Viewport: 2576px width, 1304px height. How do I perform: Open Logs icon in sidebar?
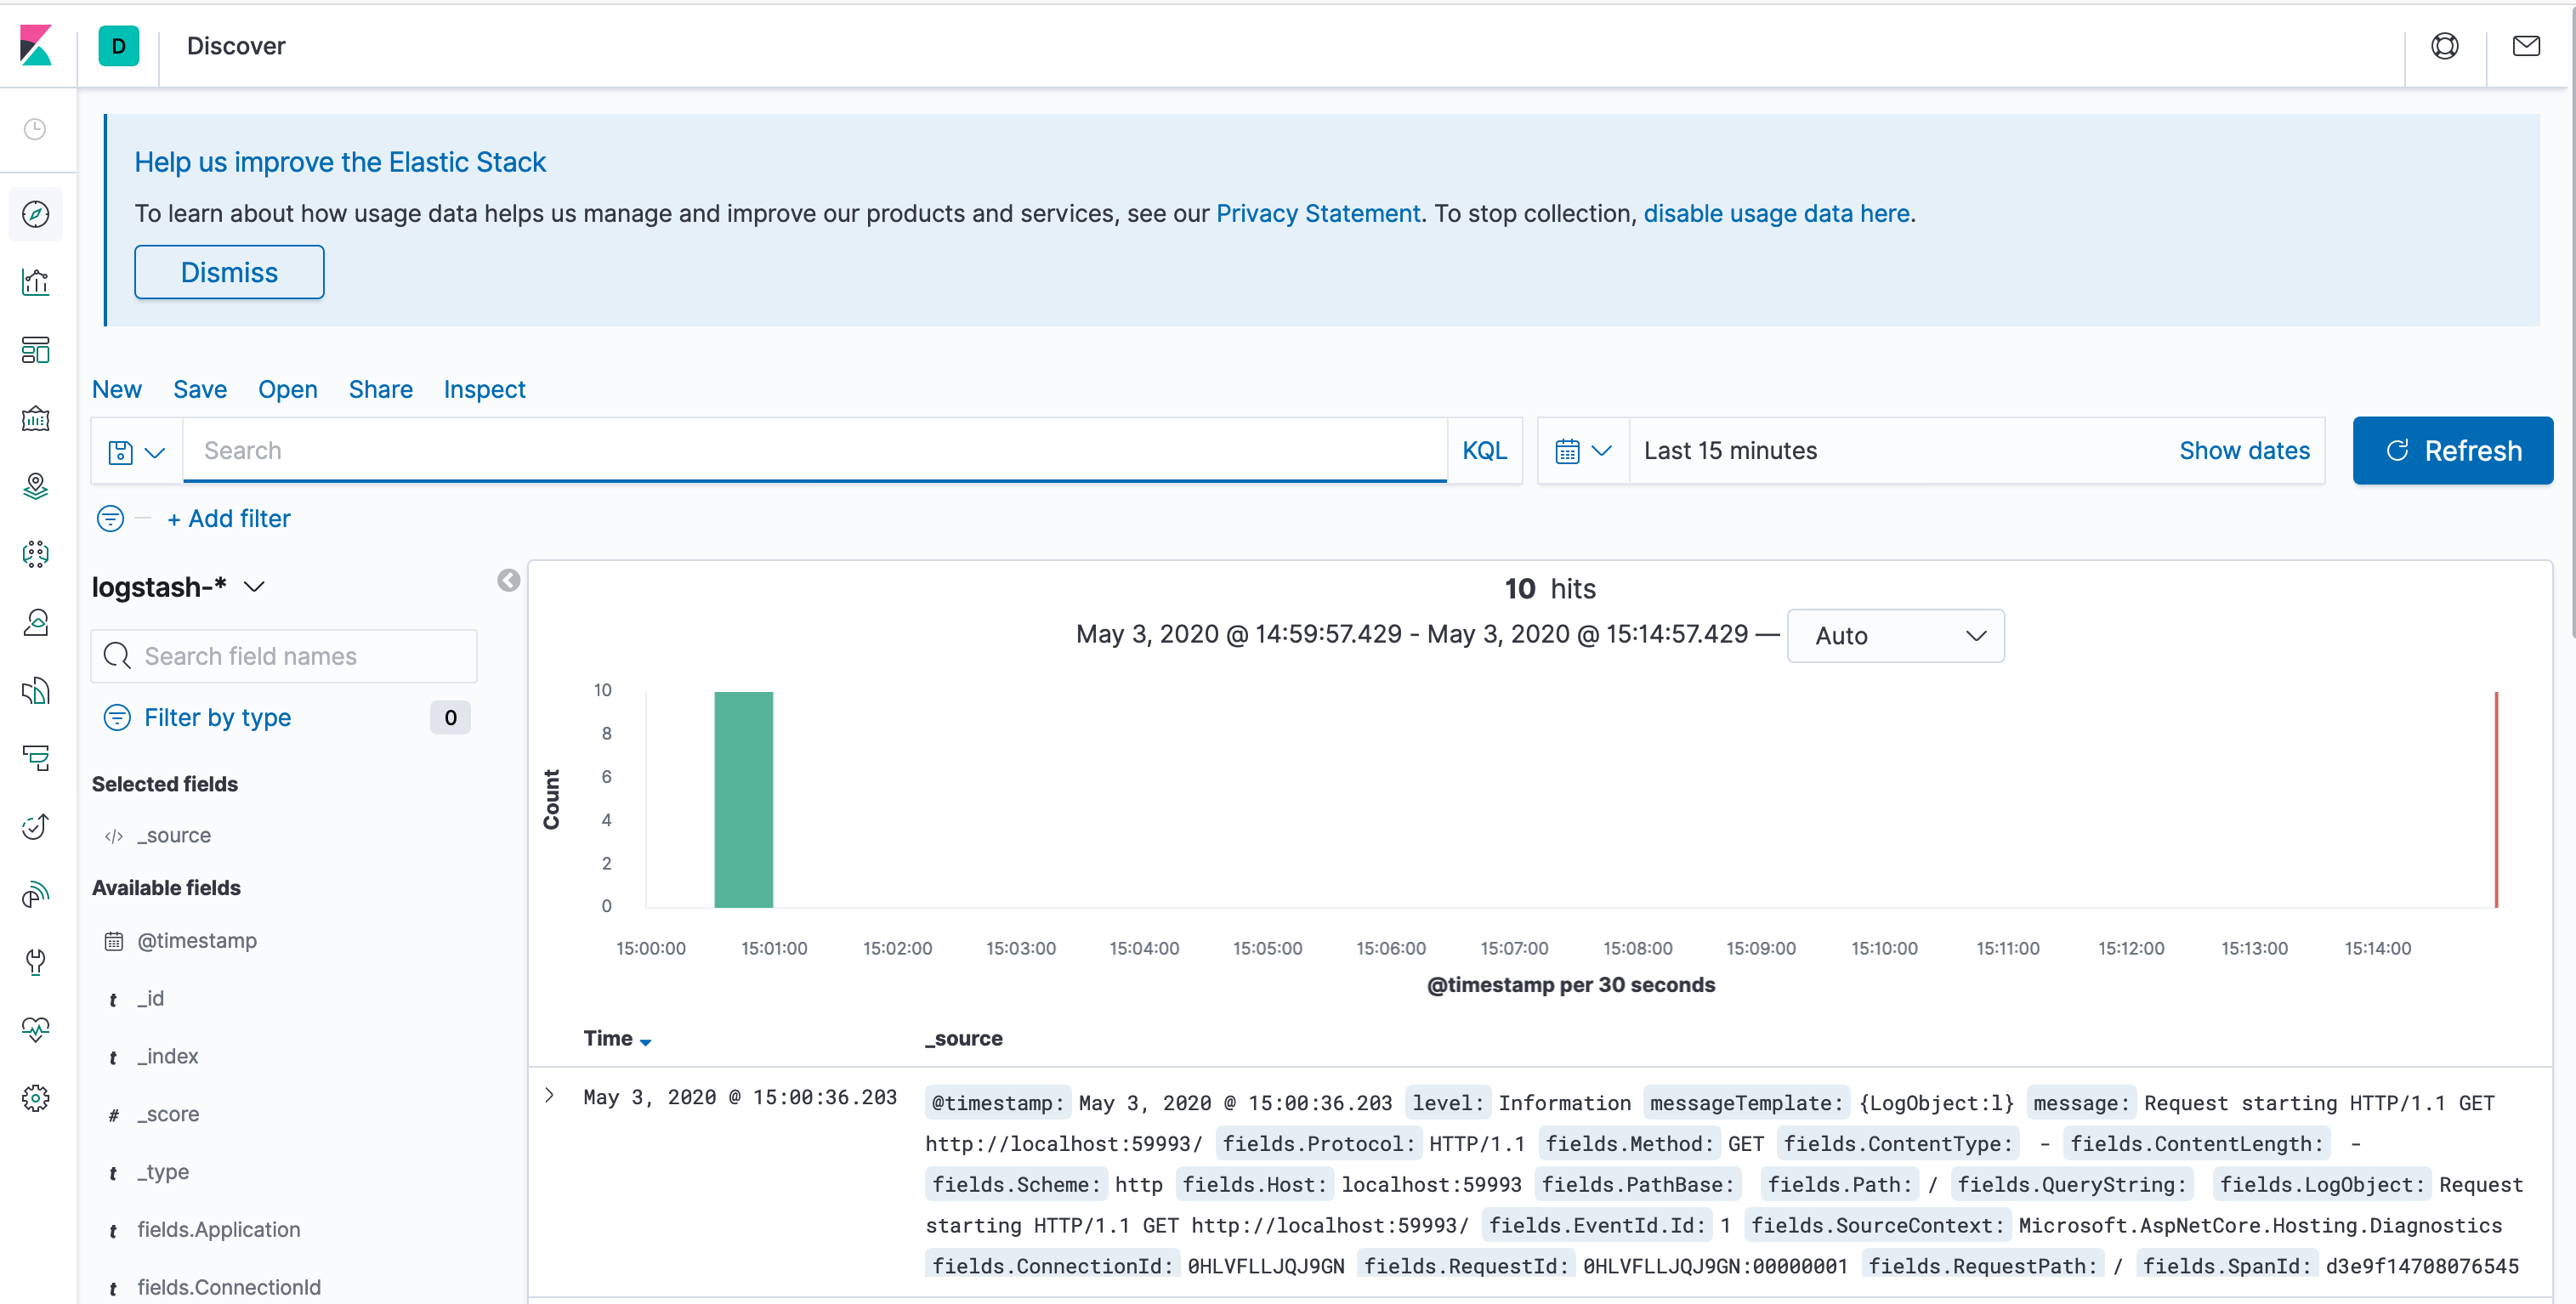click(x=36, y=690)
